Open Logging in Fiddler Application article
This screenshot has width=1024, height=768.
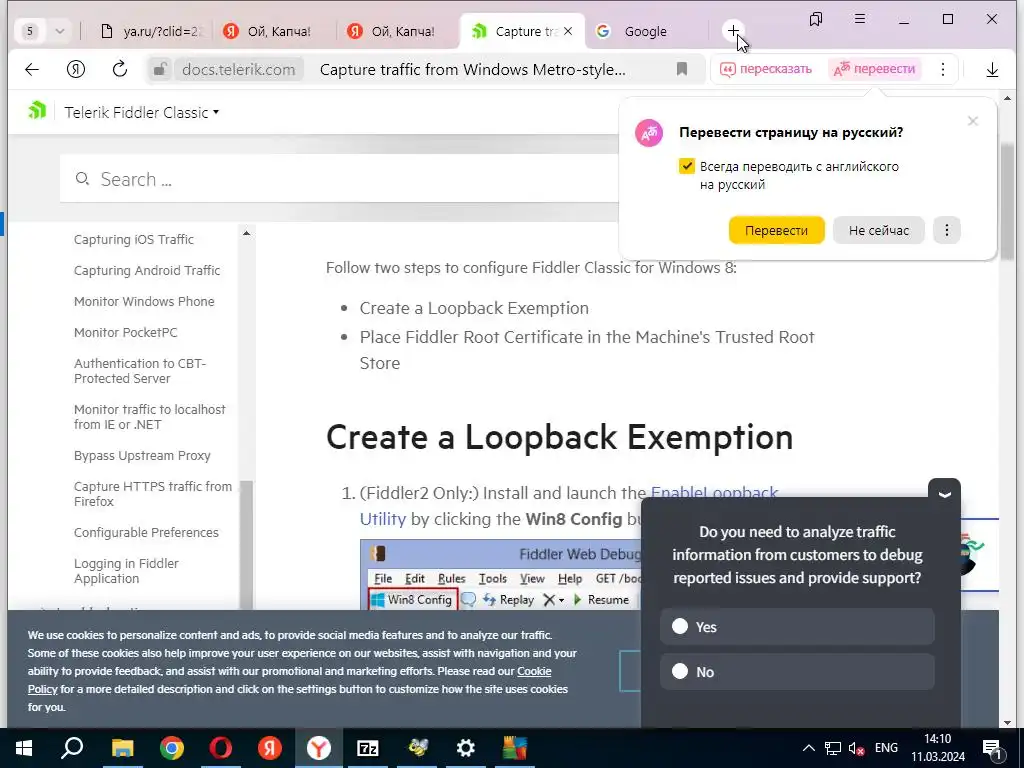coord(126,571)
